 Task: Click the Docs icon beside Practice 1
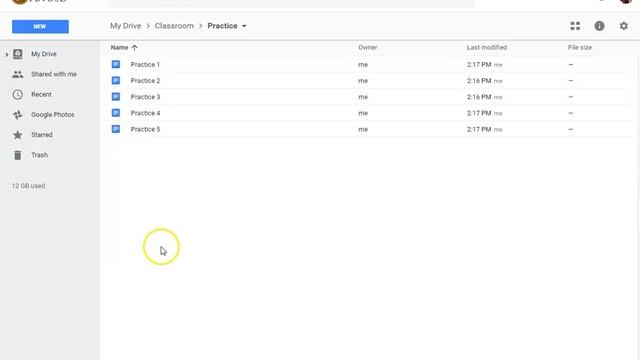coord(116,64)
